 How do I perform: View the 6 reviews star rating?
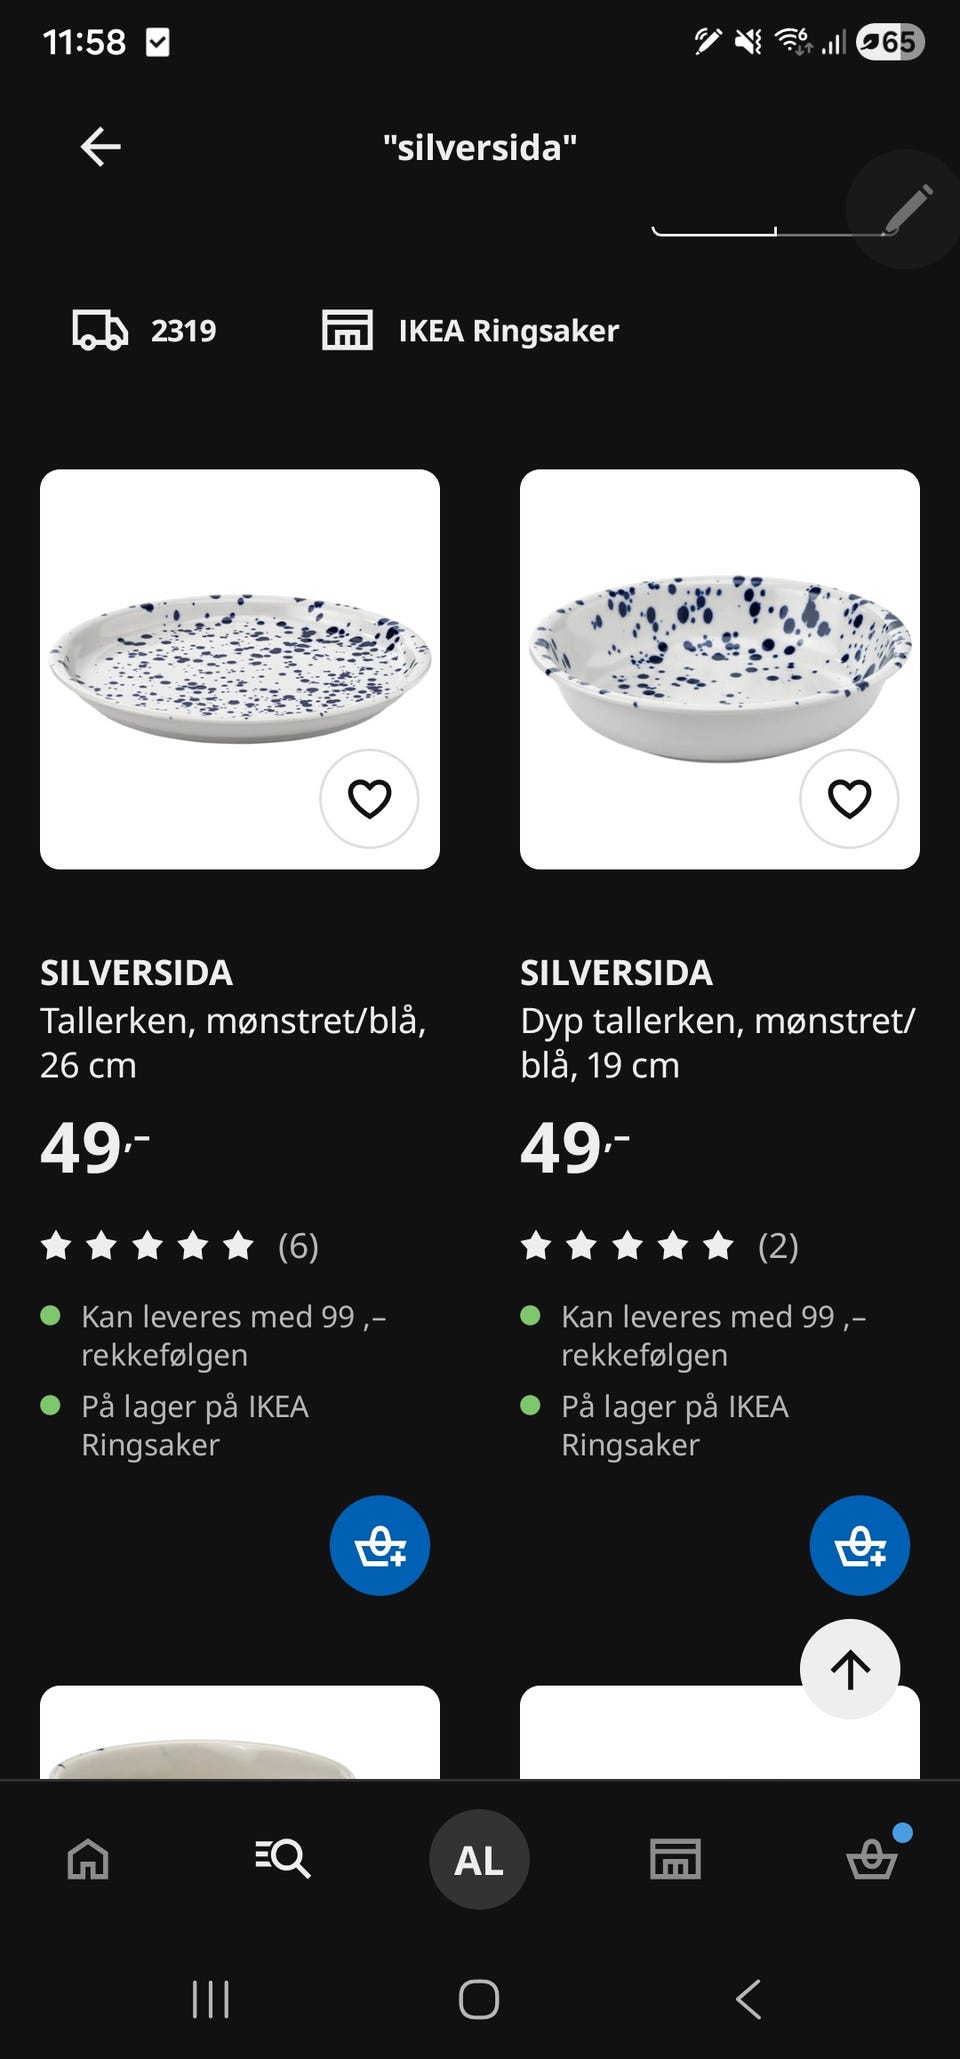point(180,1246)
